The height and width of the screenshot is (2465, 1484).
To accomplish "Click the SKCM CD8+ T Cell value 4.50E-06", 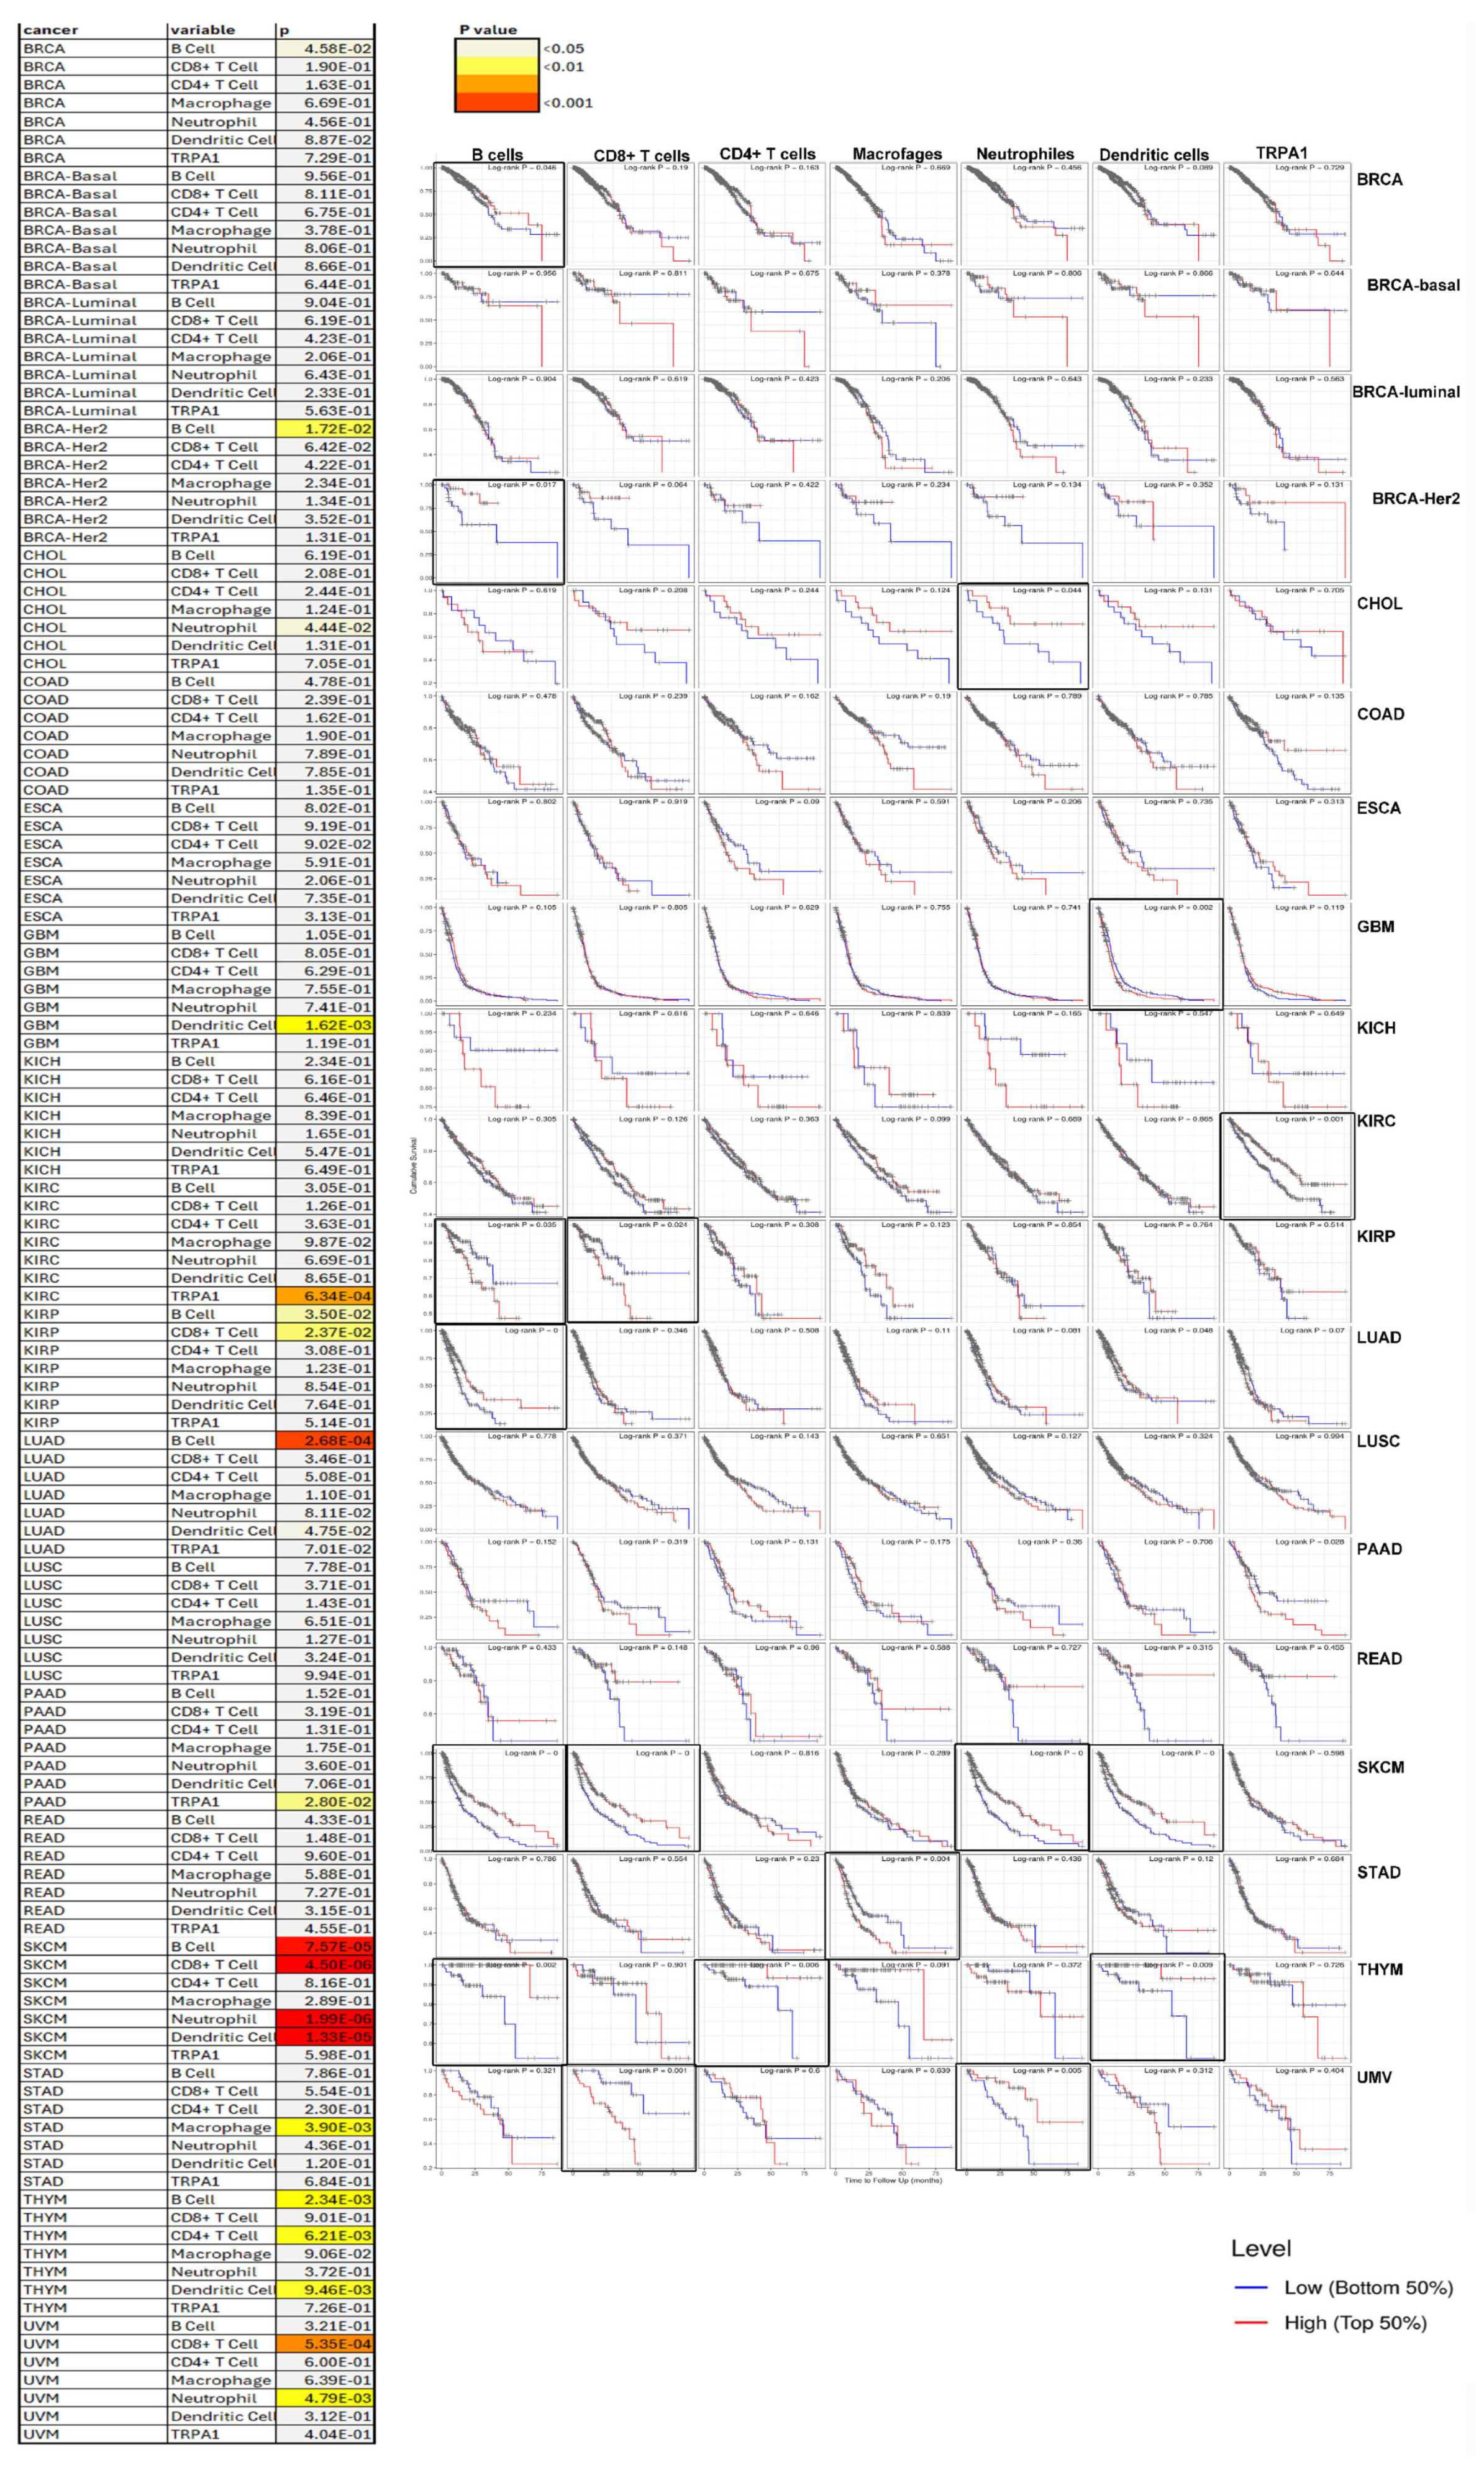I will coord(325,1965).
